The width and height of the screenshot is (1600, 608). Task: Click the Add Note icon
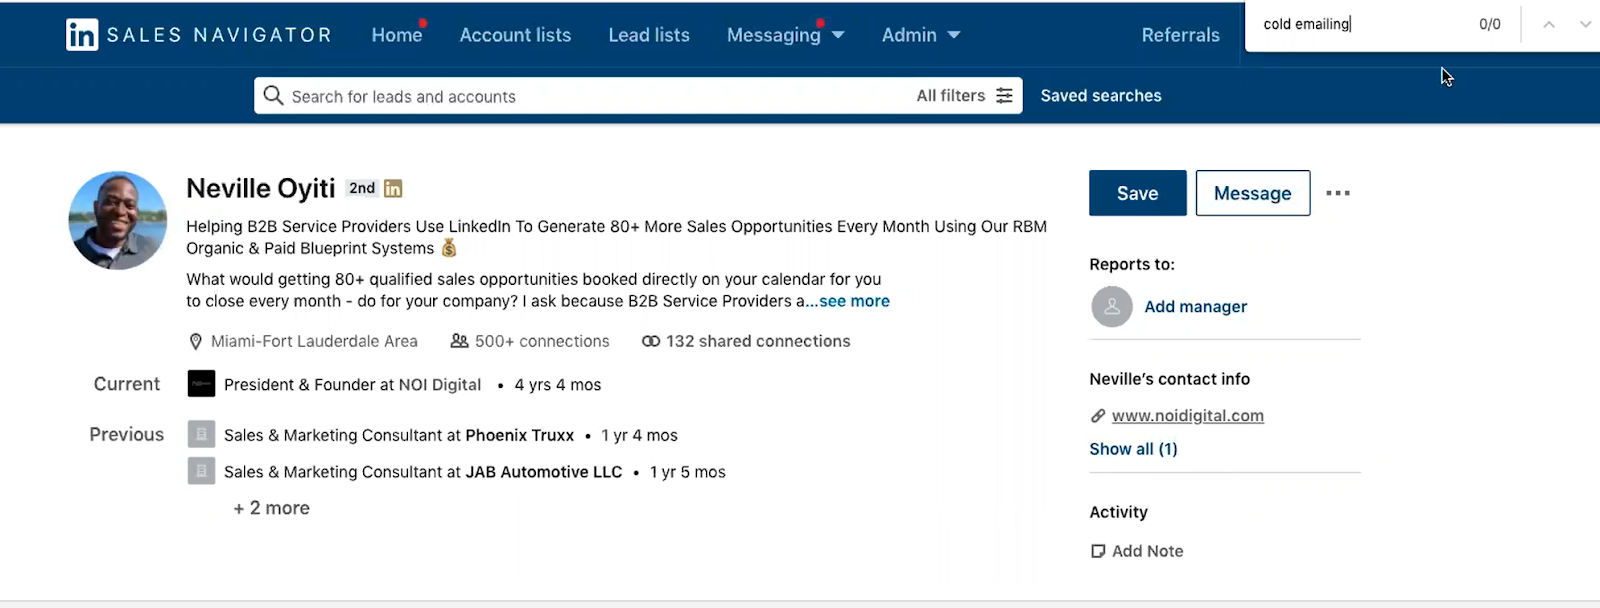point(1098,551)
